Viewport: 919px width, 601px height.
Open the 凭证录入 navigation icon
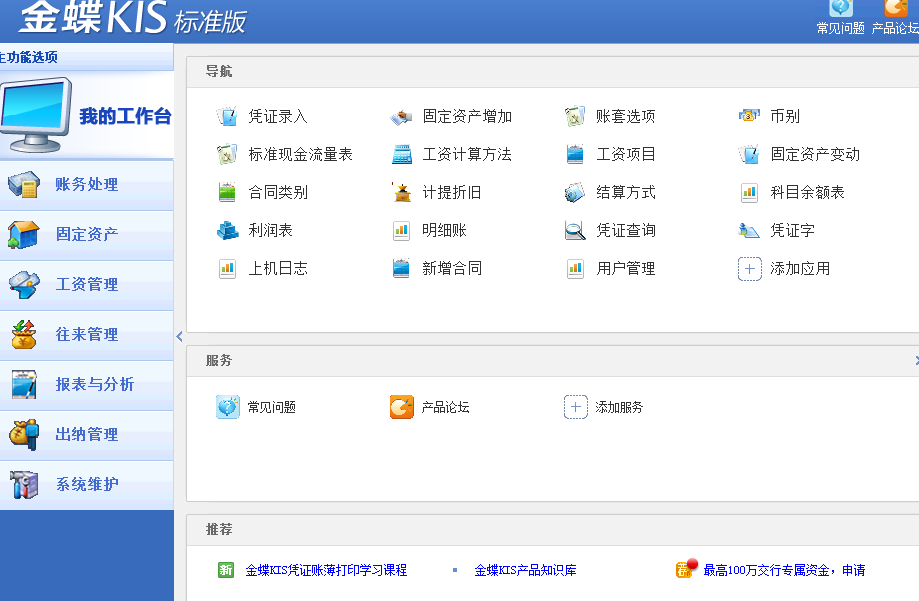click(226, 116)
